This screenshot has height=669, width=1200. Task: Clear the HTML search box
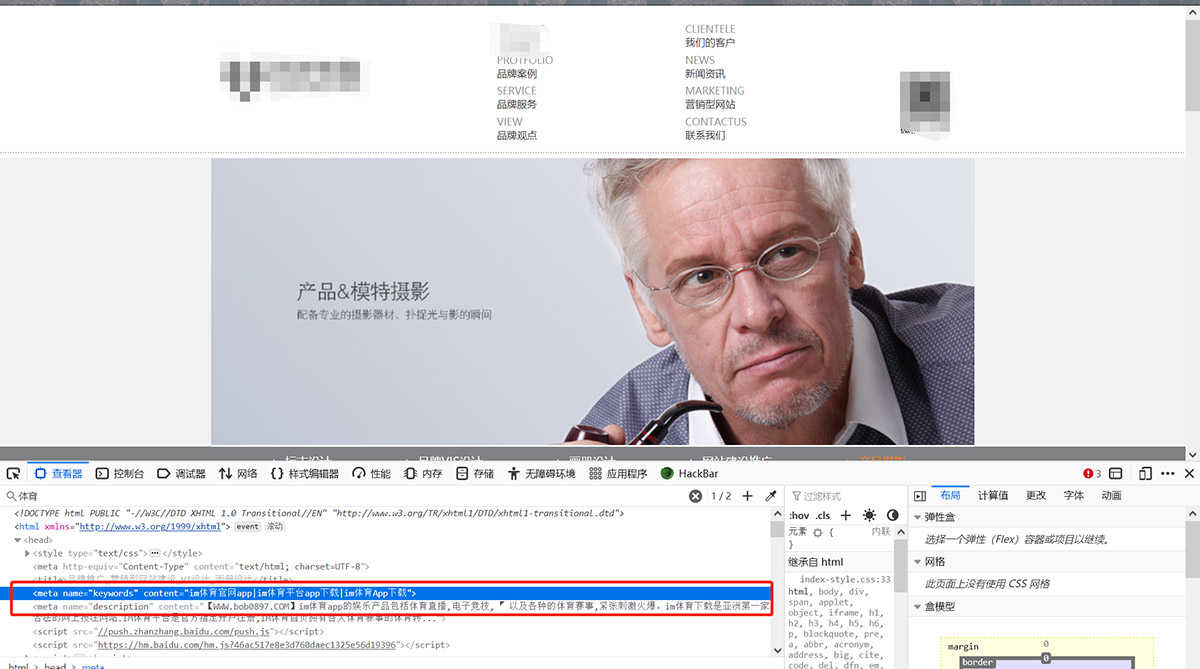695,496
